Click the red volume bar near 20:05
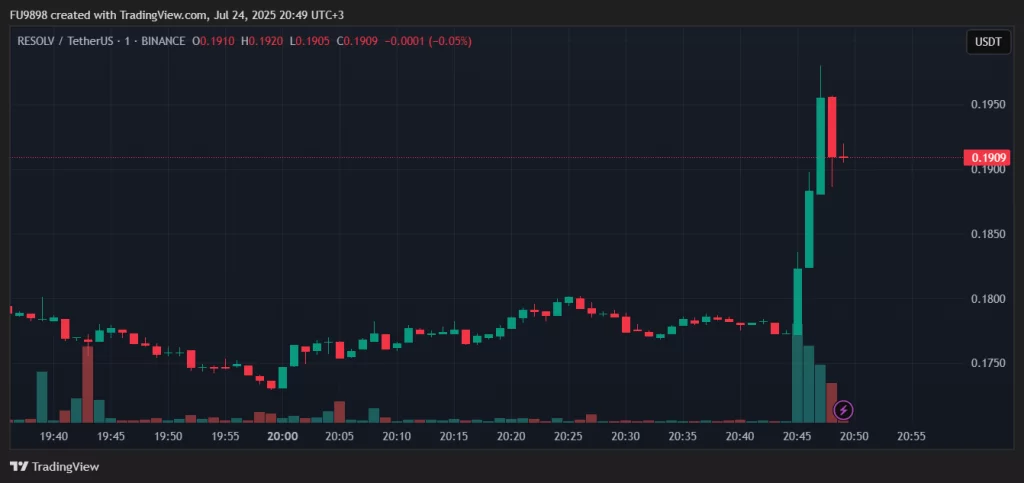Viewport: 1024px width, 483px height. coord(339,411)
